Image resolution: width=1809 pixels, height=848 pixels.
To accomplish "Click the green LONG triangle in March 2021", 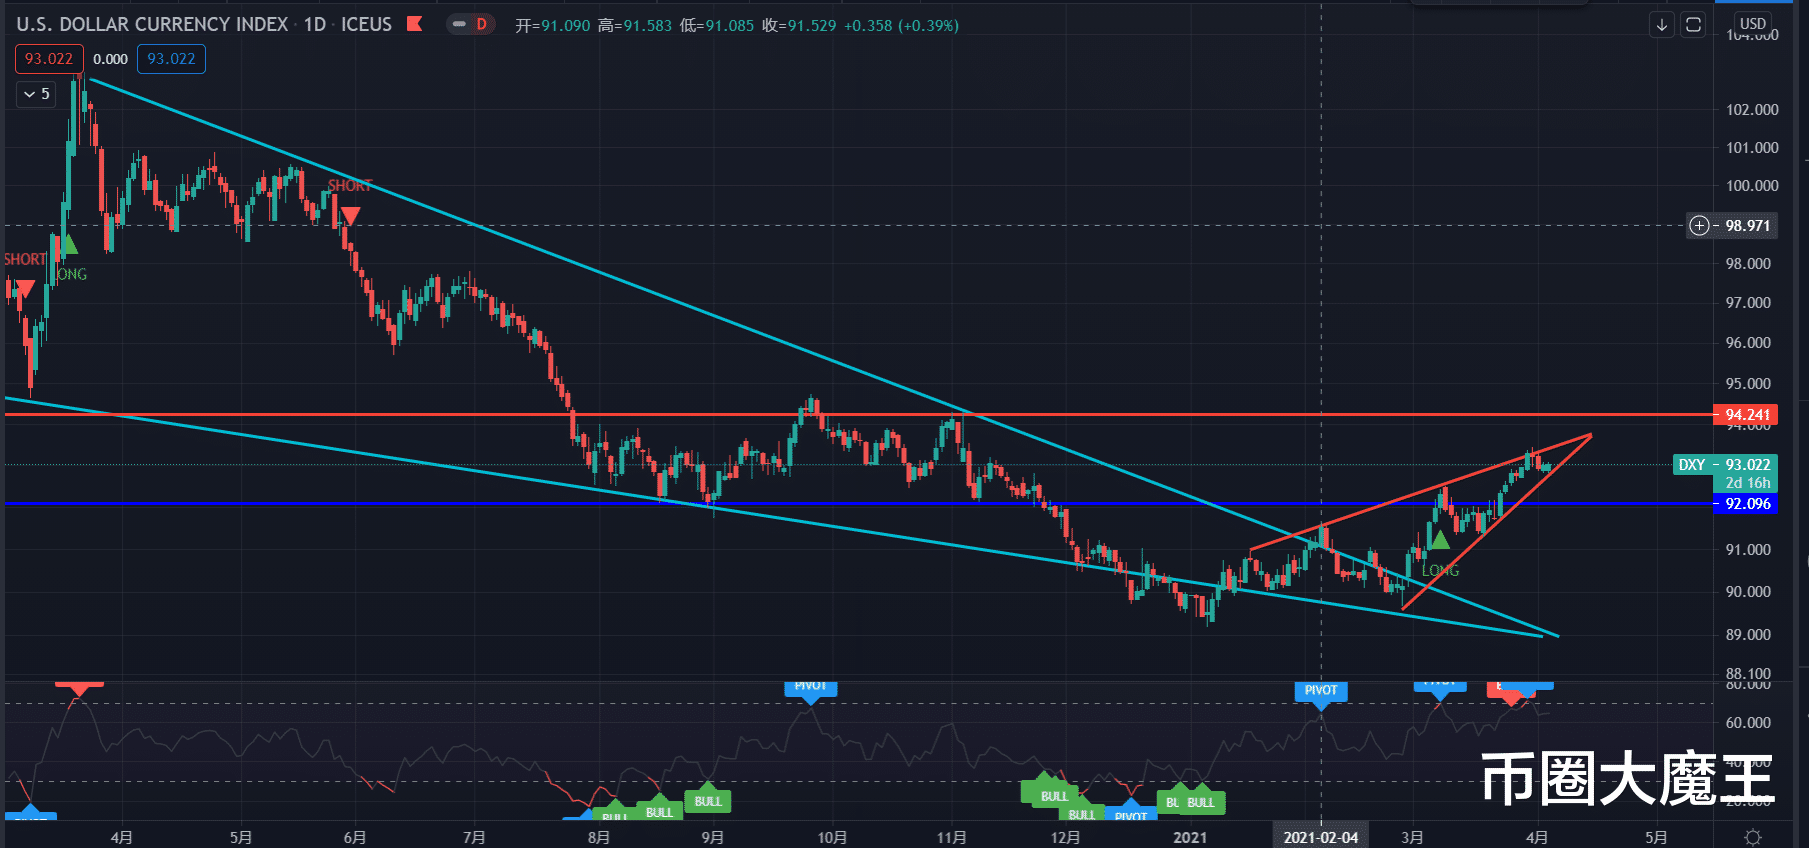I will 1439,540.
